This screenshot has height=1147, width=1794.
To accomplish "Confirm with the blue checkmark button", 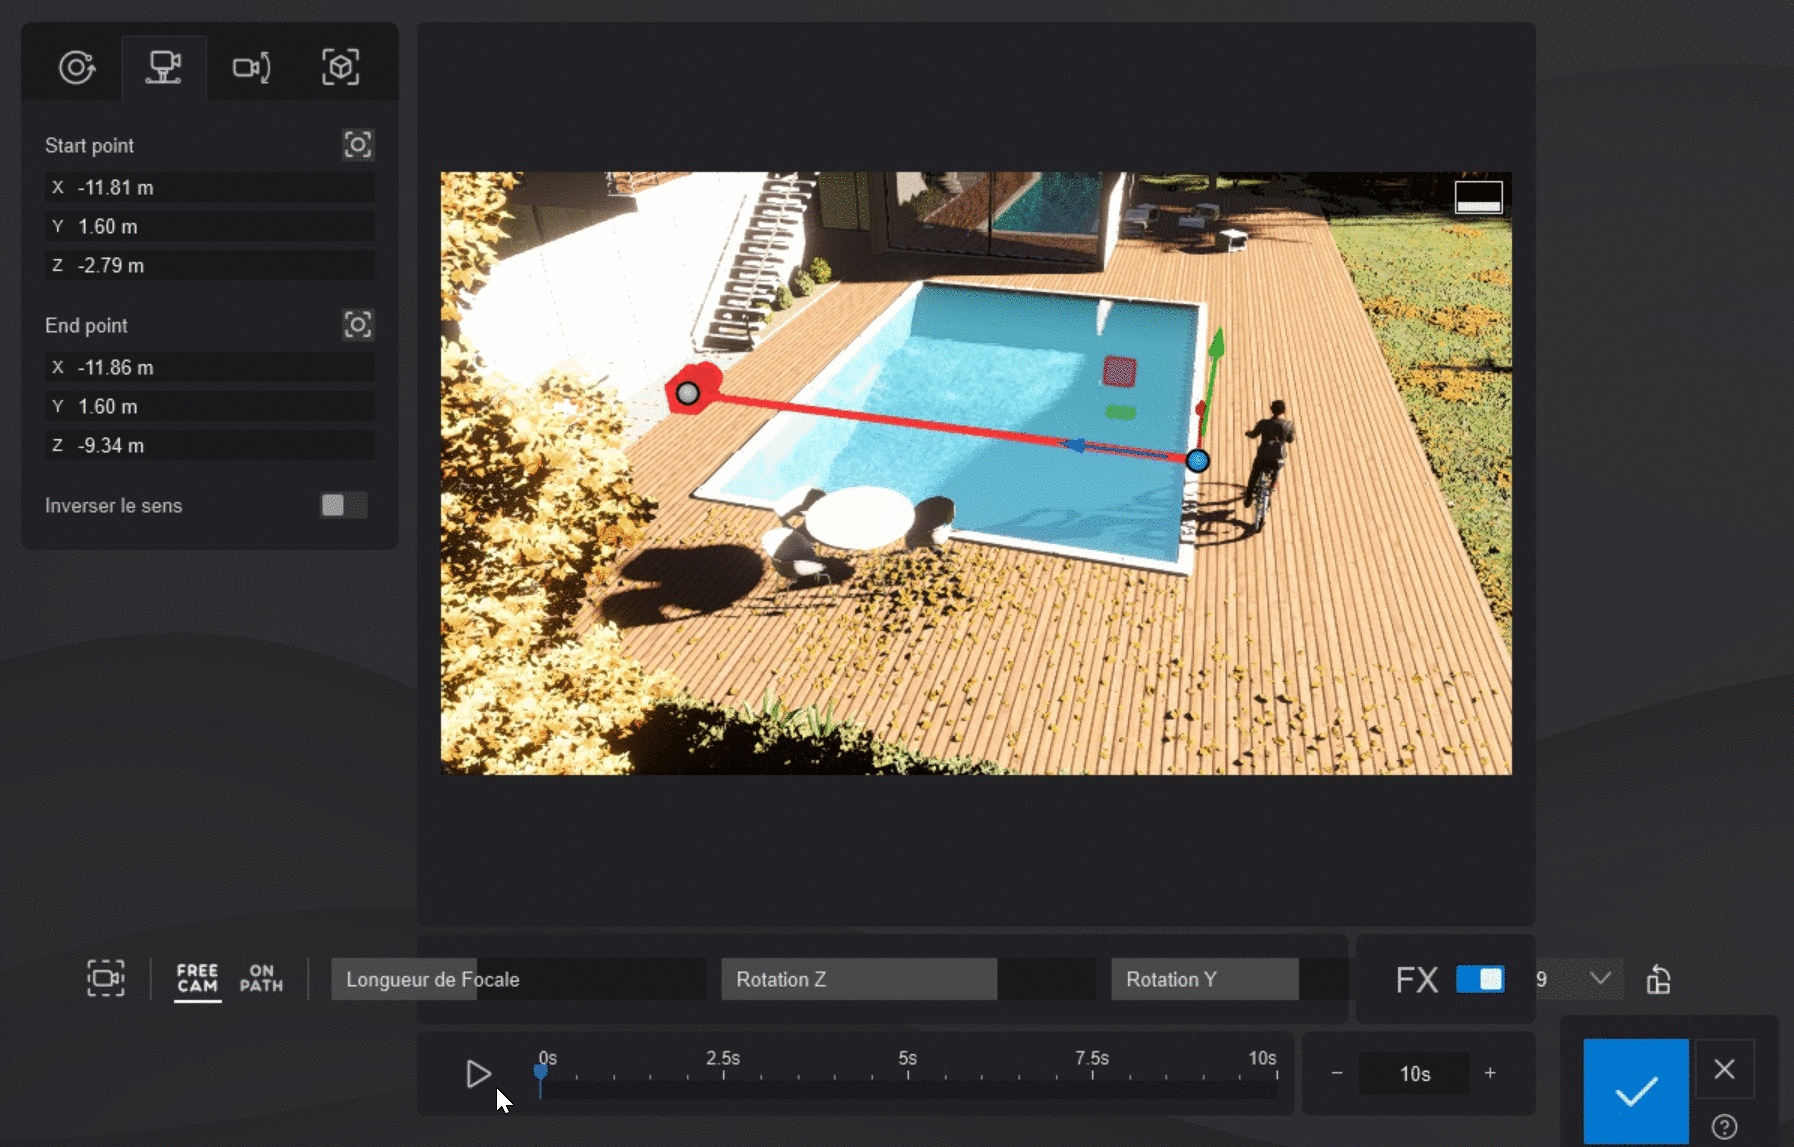I will coord(1636,1091).
